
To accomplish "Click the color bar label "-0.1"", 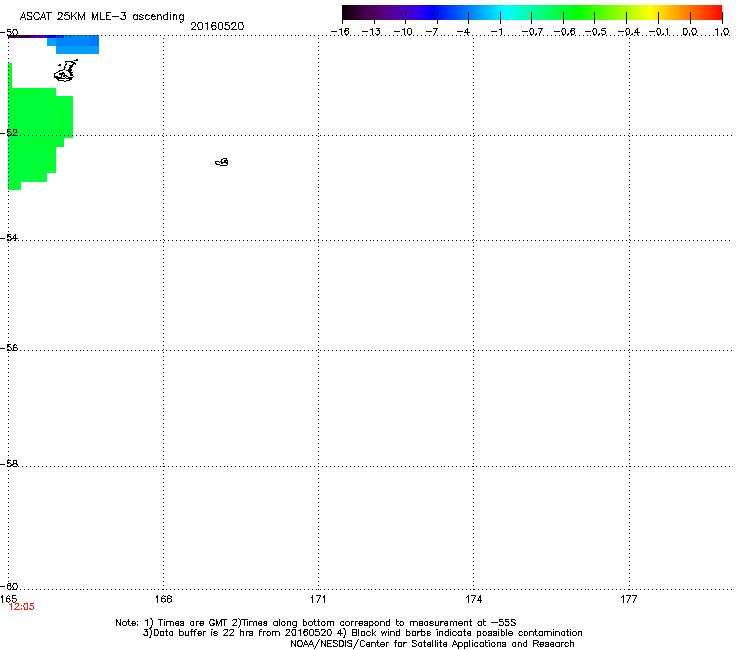I will coord(659,32).
